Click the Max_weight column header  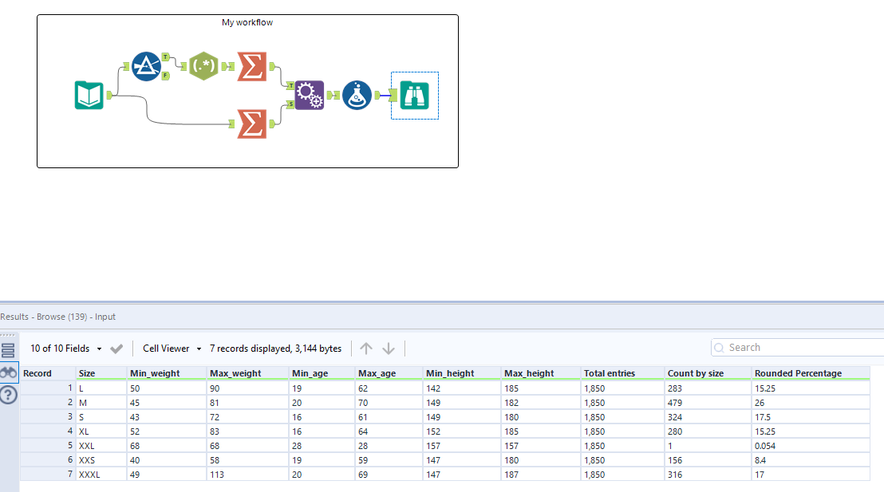[249, 373]
